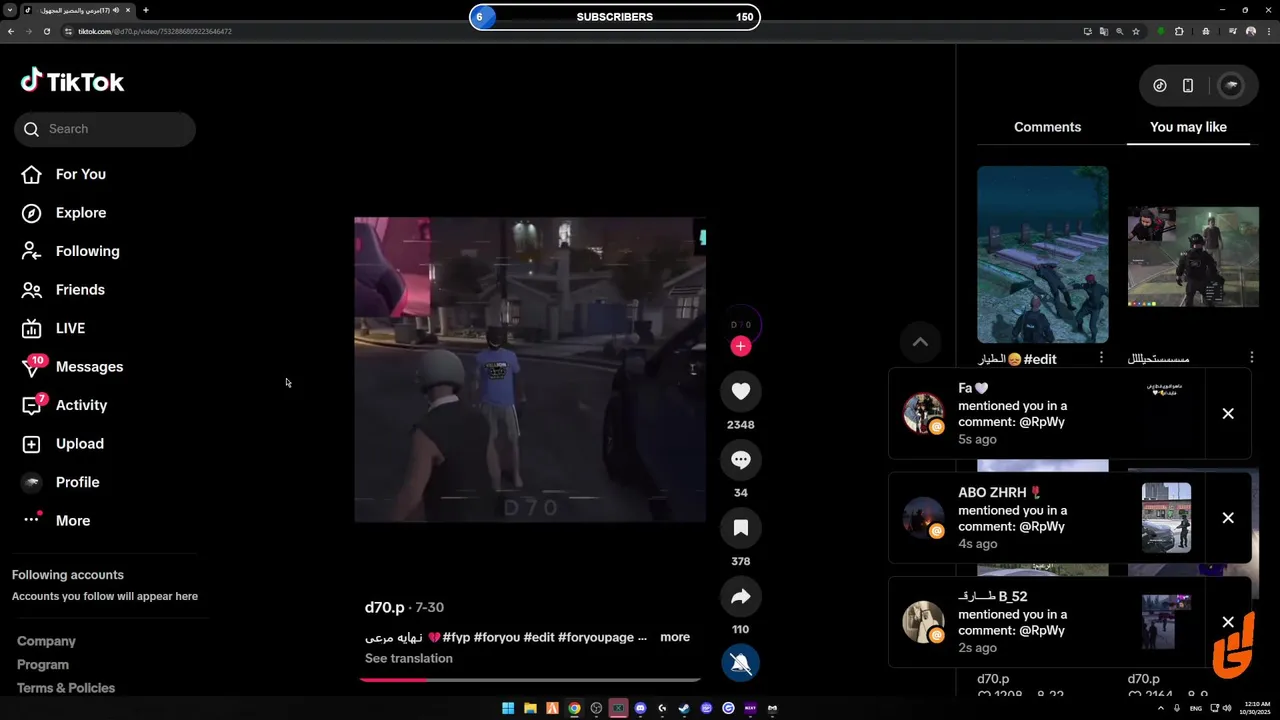The height and width of the screenshot is (720, 1280).
Task: Open TikTok coins icon top right
Action: coord(1160,86)
